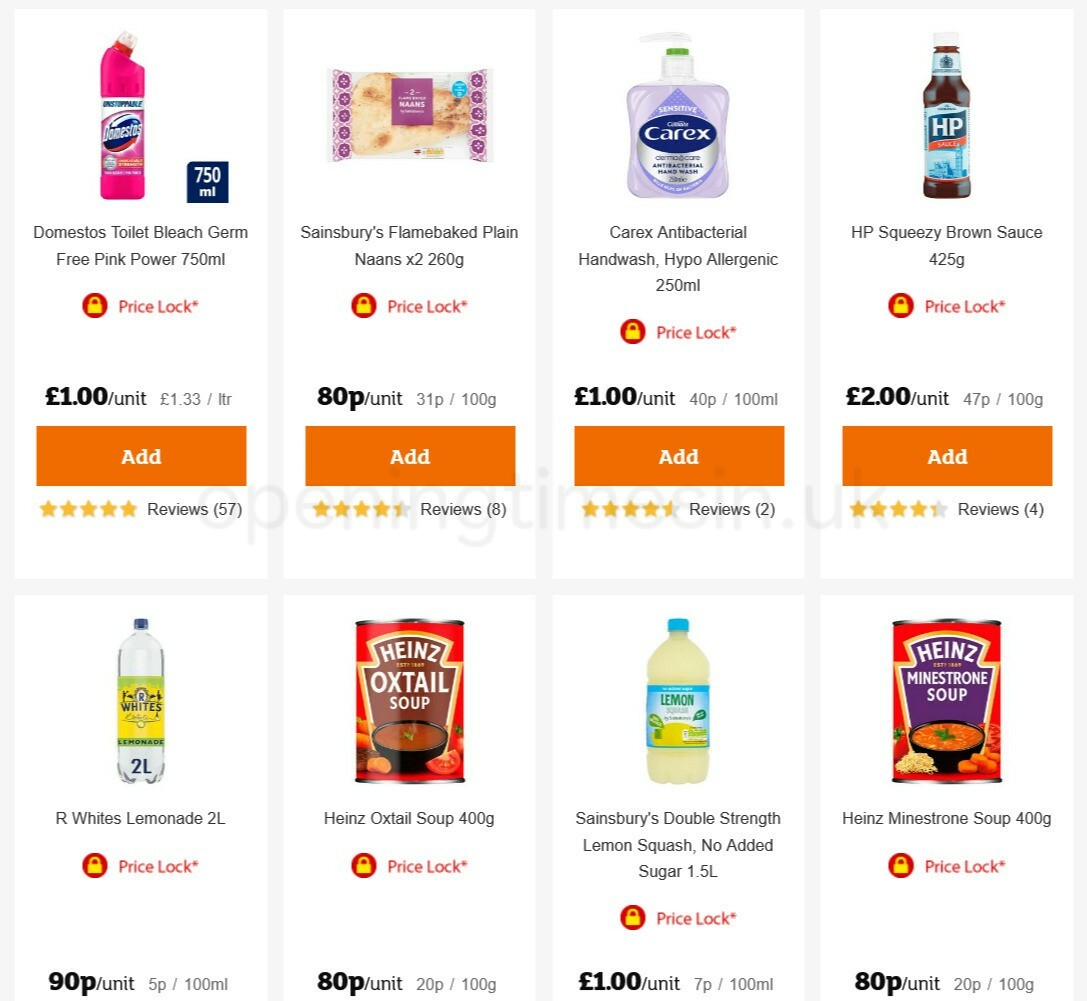
Task: Open Reviews (57) for Domestos bleach
Action: point(196,509)
